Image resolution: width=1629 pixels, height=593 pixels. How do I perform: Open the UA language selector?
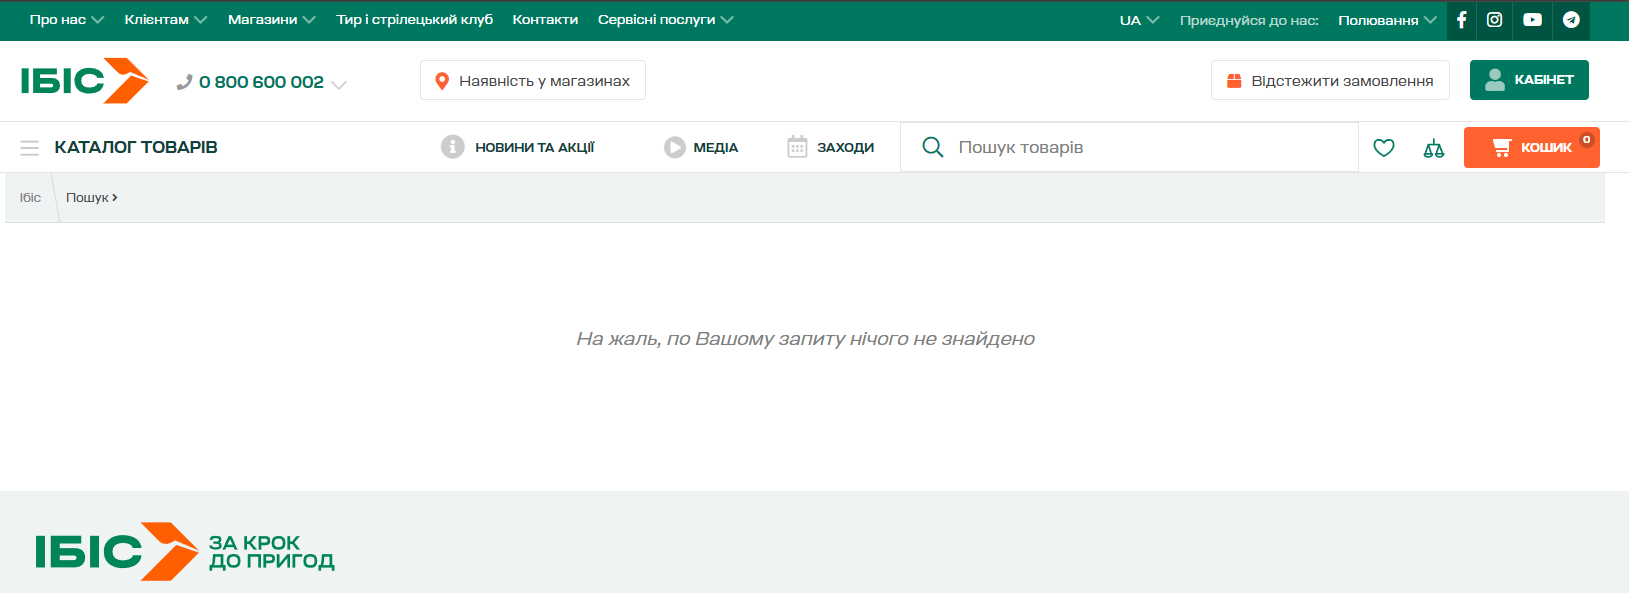click(x=1139, y=20)
